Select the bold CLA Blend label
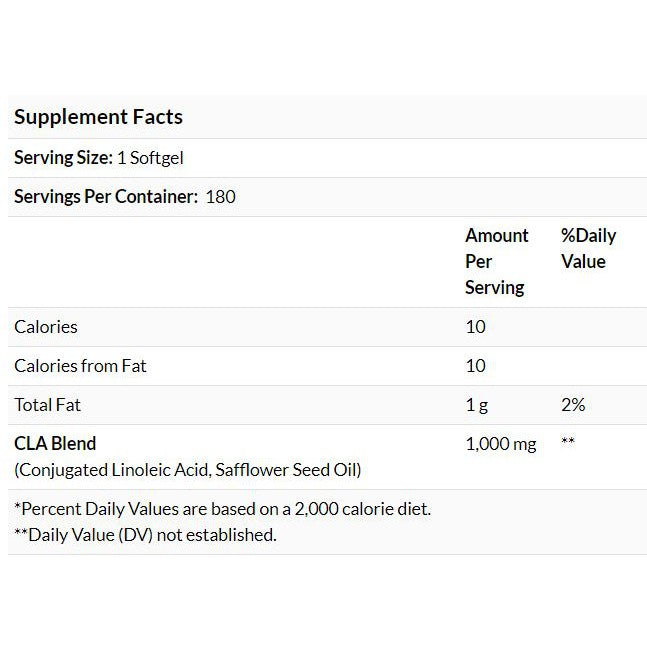This screenshot has width=647, height=647. tap(55, 443)
